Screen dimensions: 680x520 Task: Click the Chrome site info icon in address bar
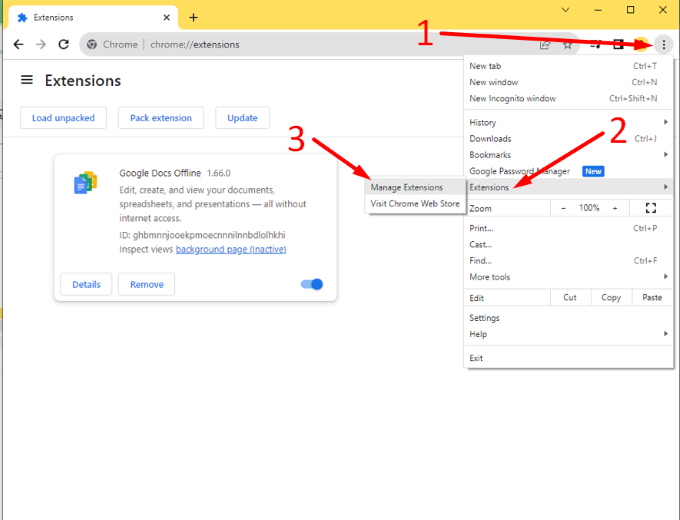click(x=92, y=44)
